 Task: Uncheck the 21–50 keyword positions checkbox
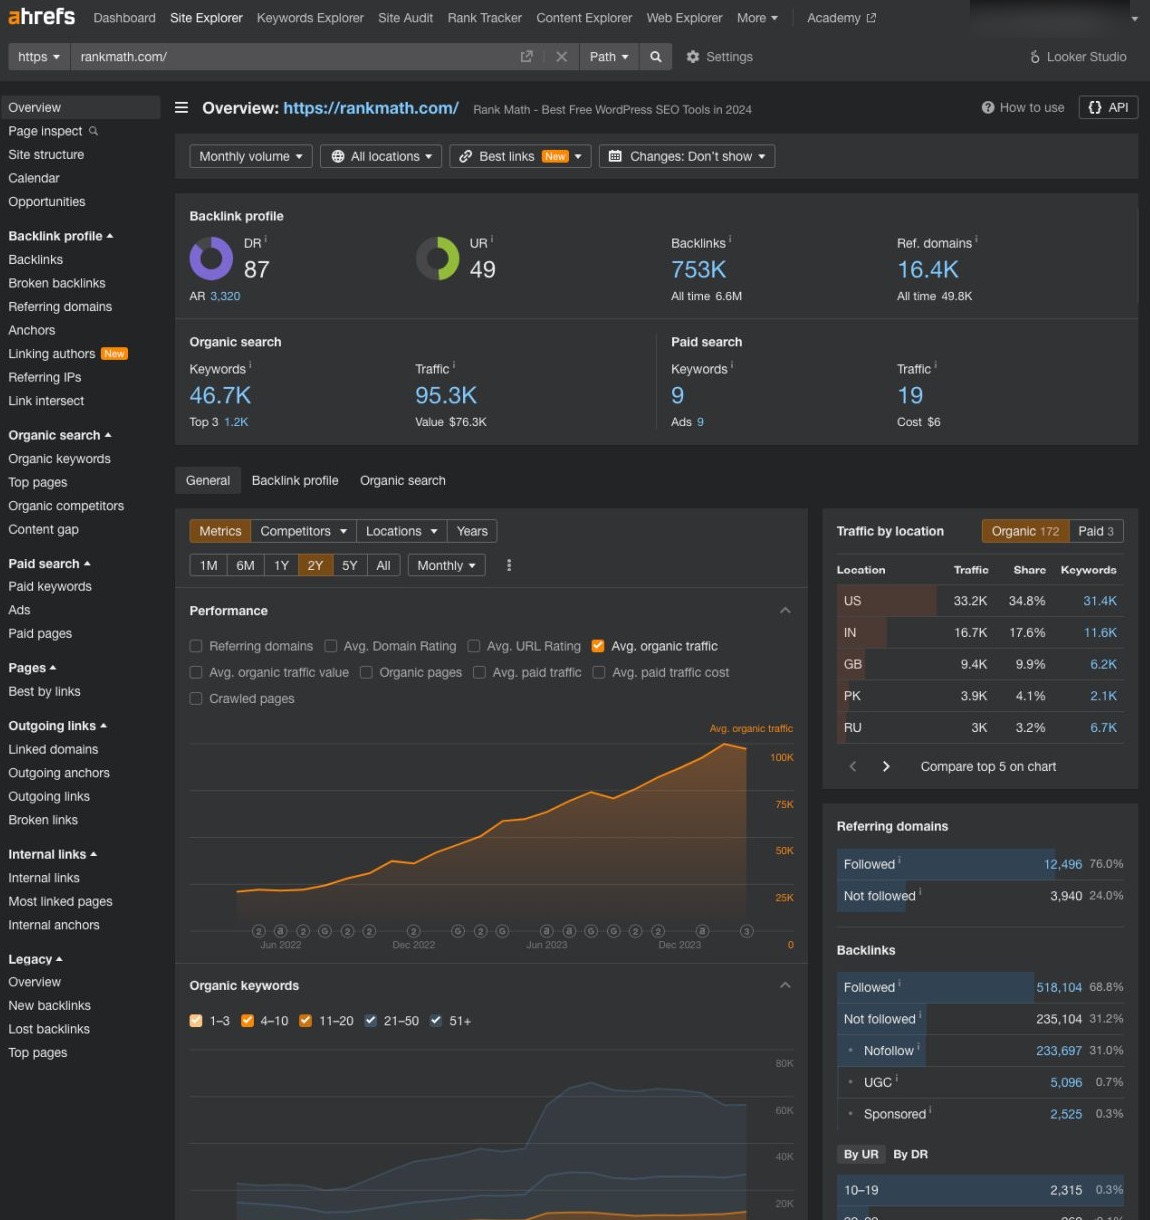coord(370,1020)
